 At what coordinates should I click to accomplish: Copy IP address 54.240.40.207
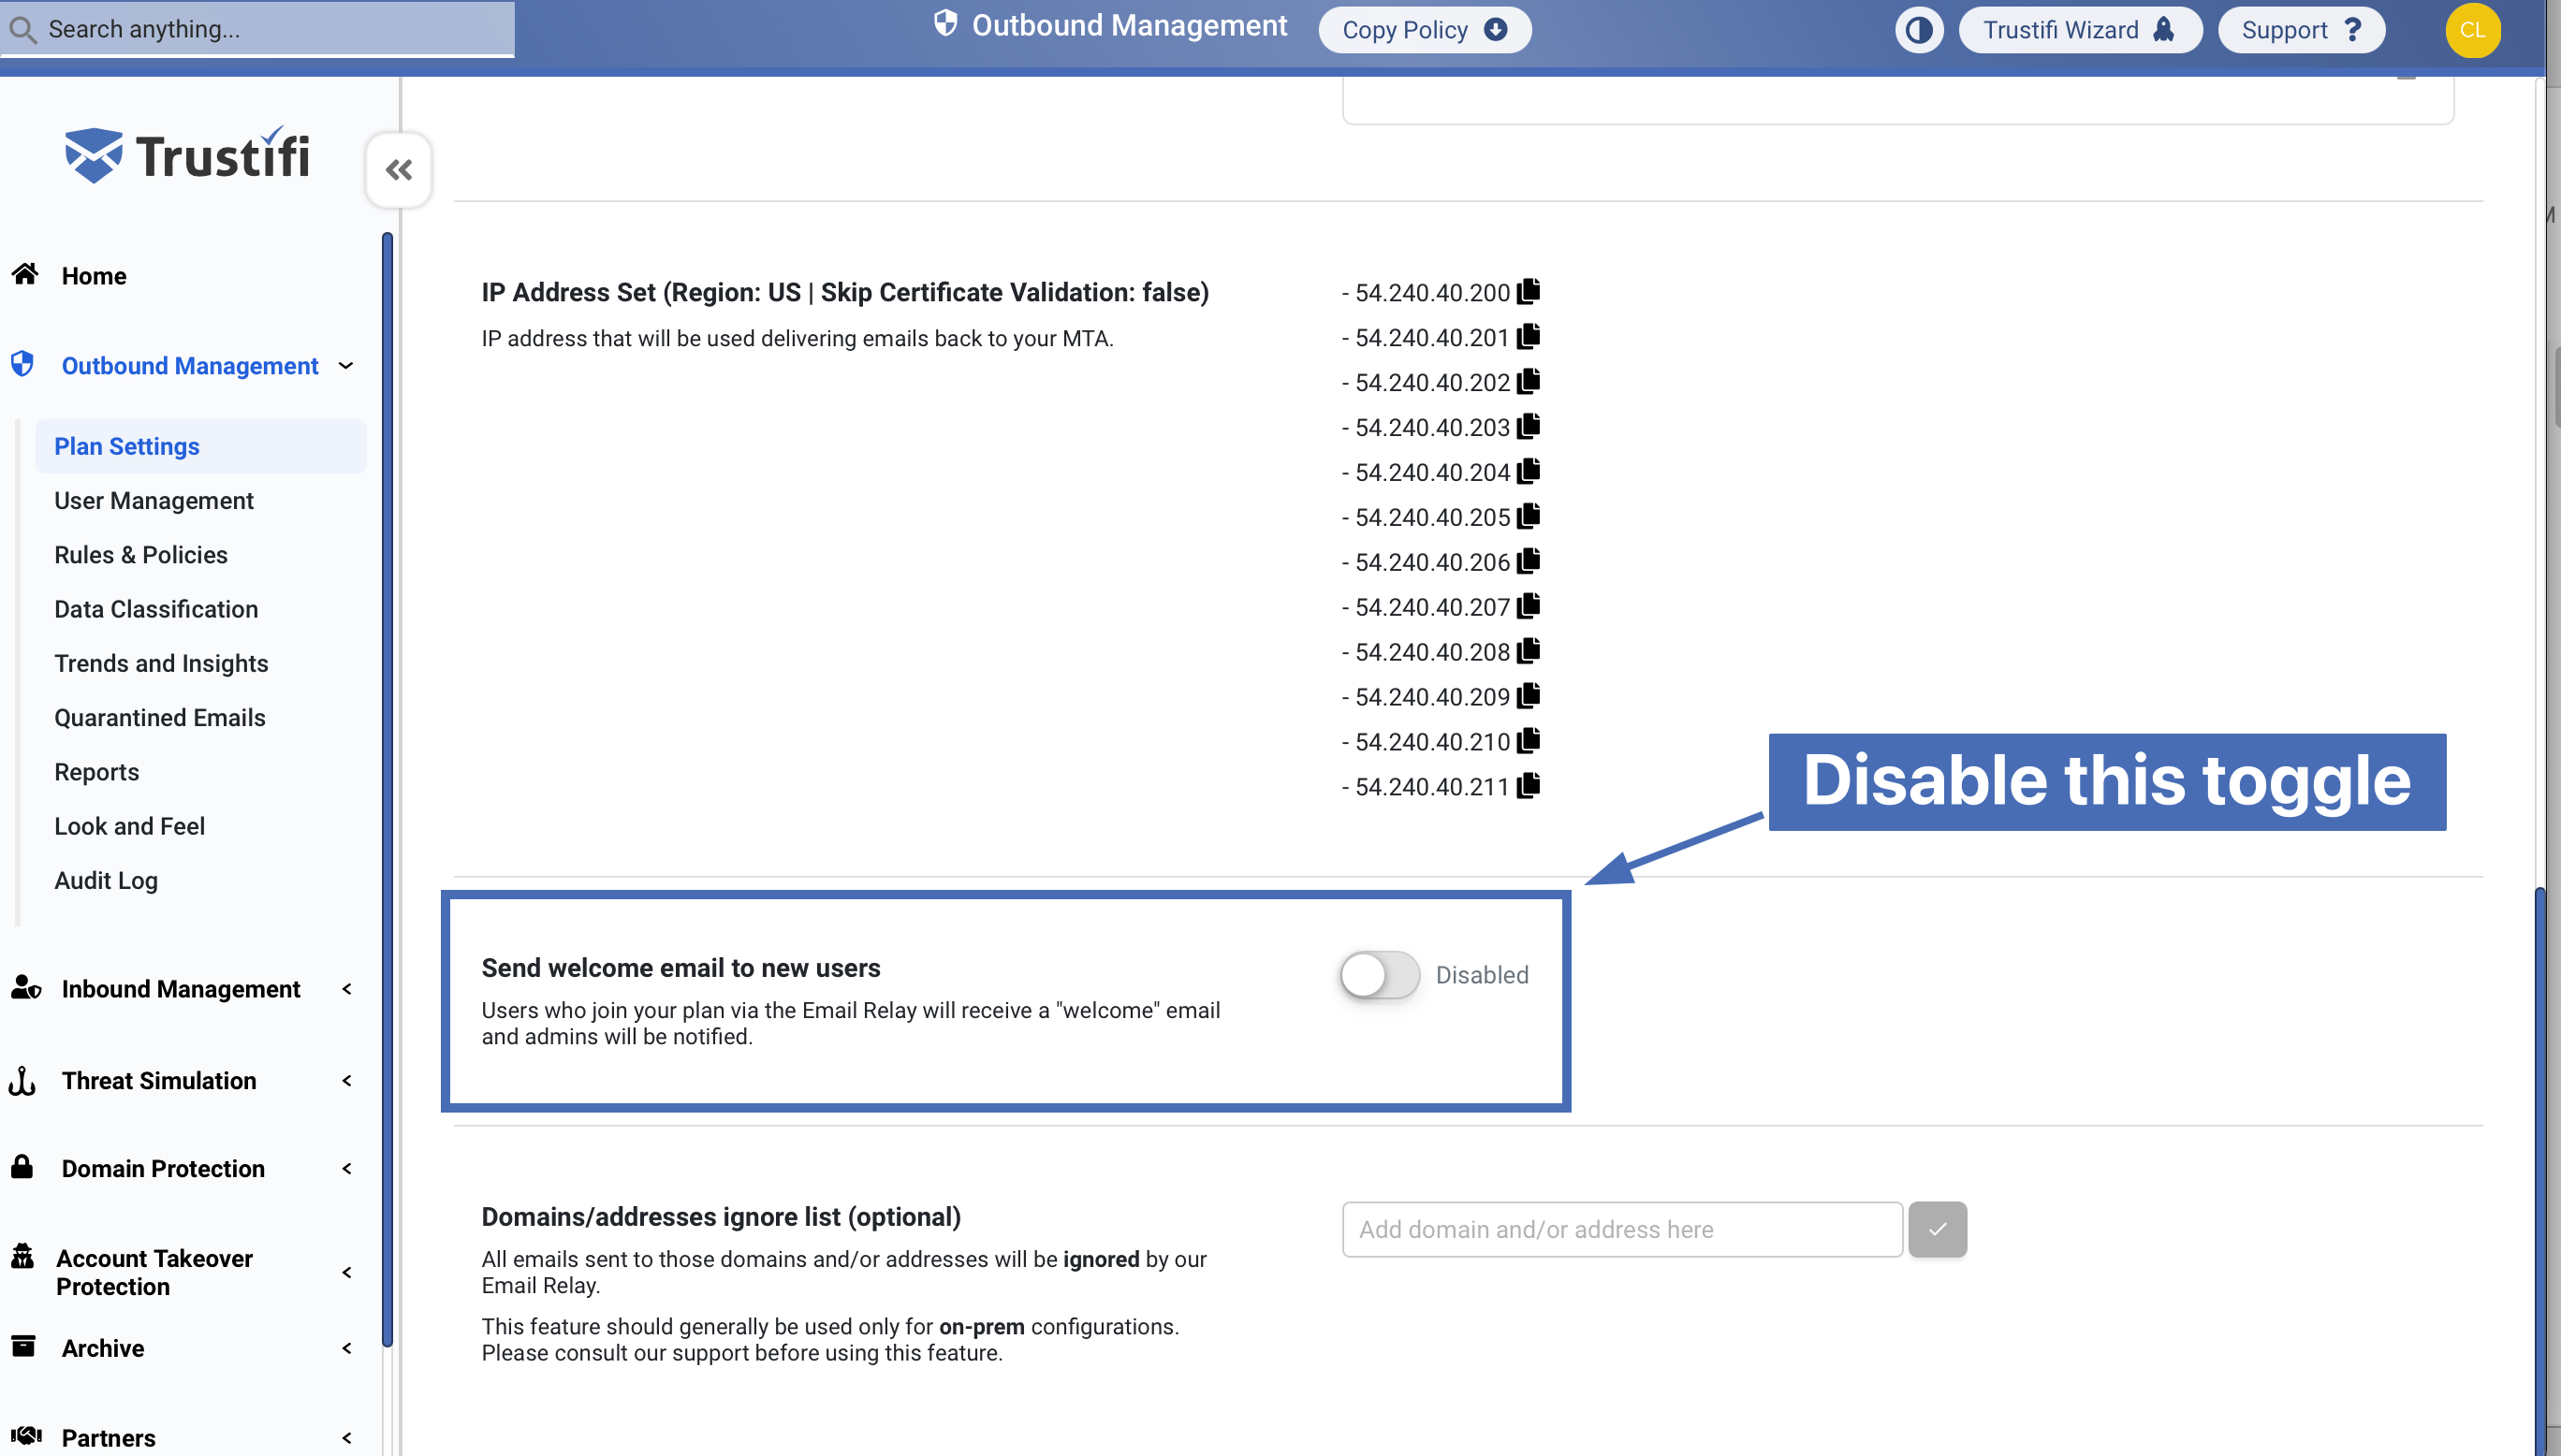point(1528,606)
